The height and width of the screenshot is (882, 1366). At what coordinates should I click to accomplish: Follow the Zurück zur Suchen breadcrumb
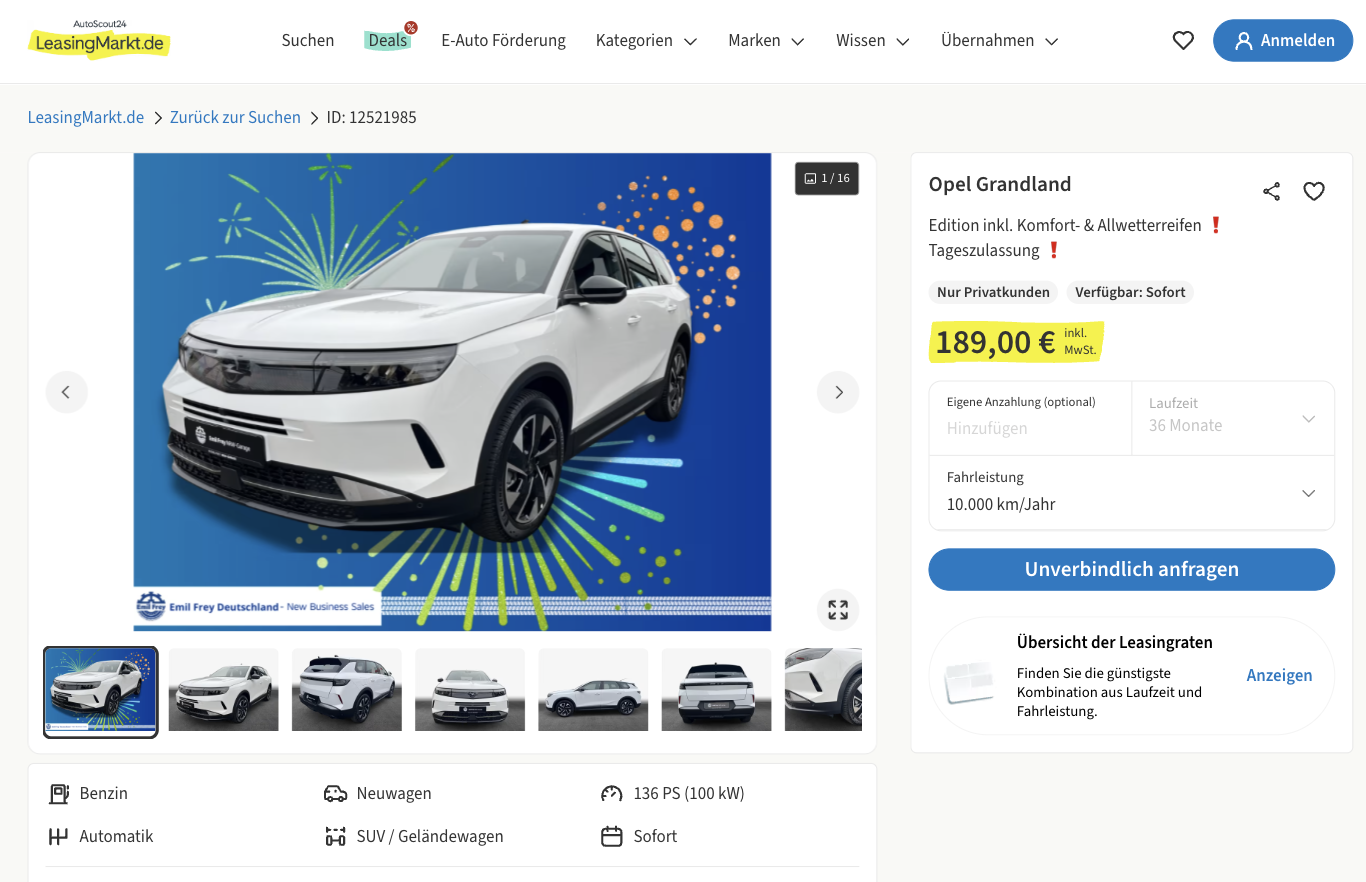pos(235,118)
